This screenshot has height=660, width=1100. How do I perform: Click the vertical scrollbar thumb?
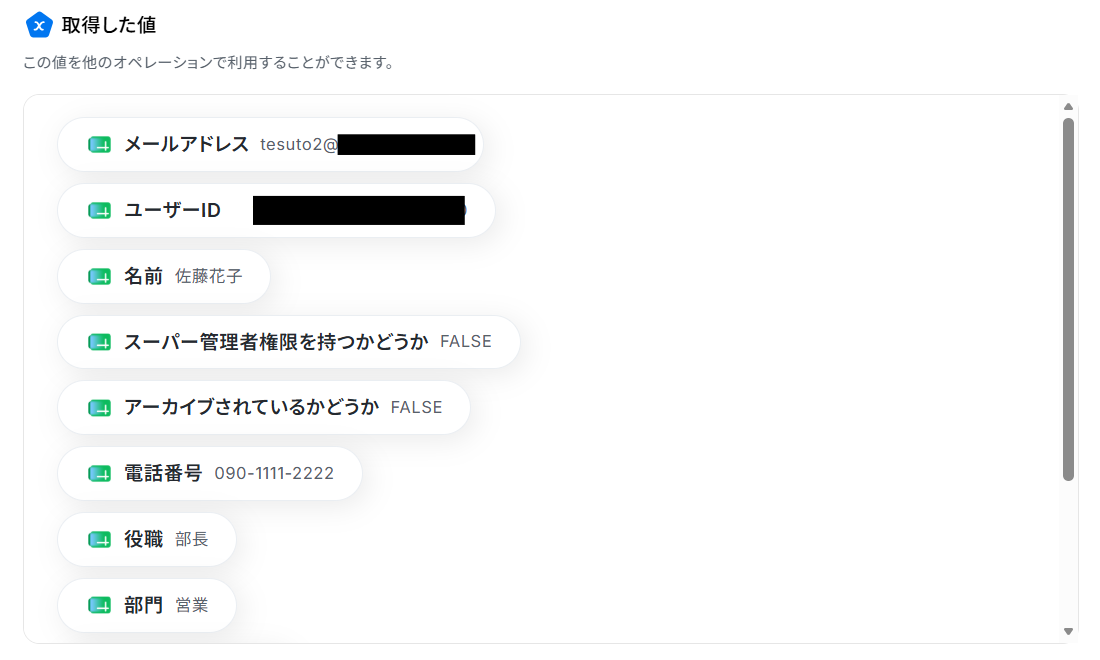1068,299
